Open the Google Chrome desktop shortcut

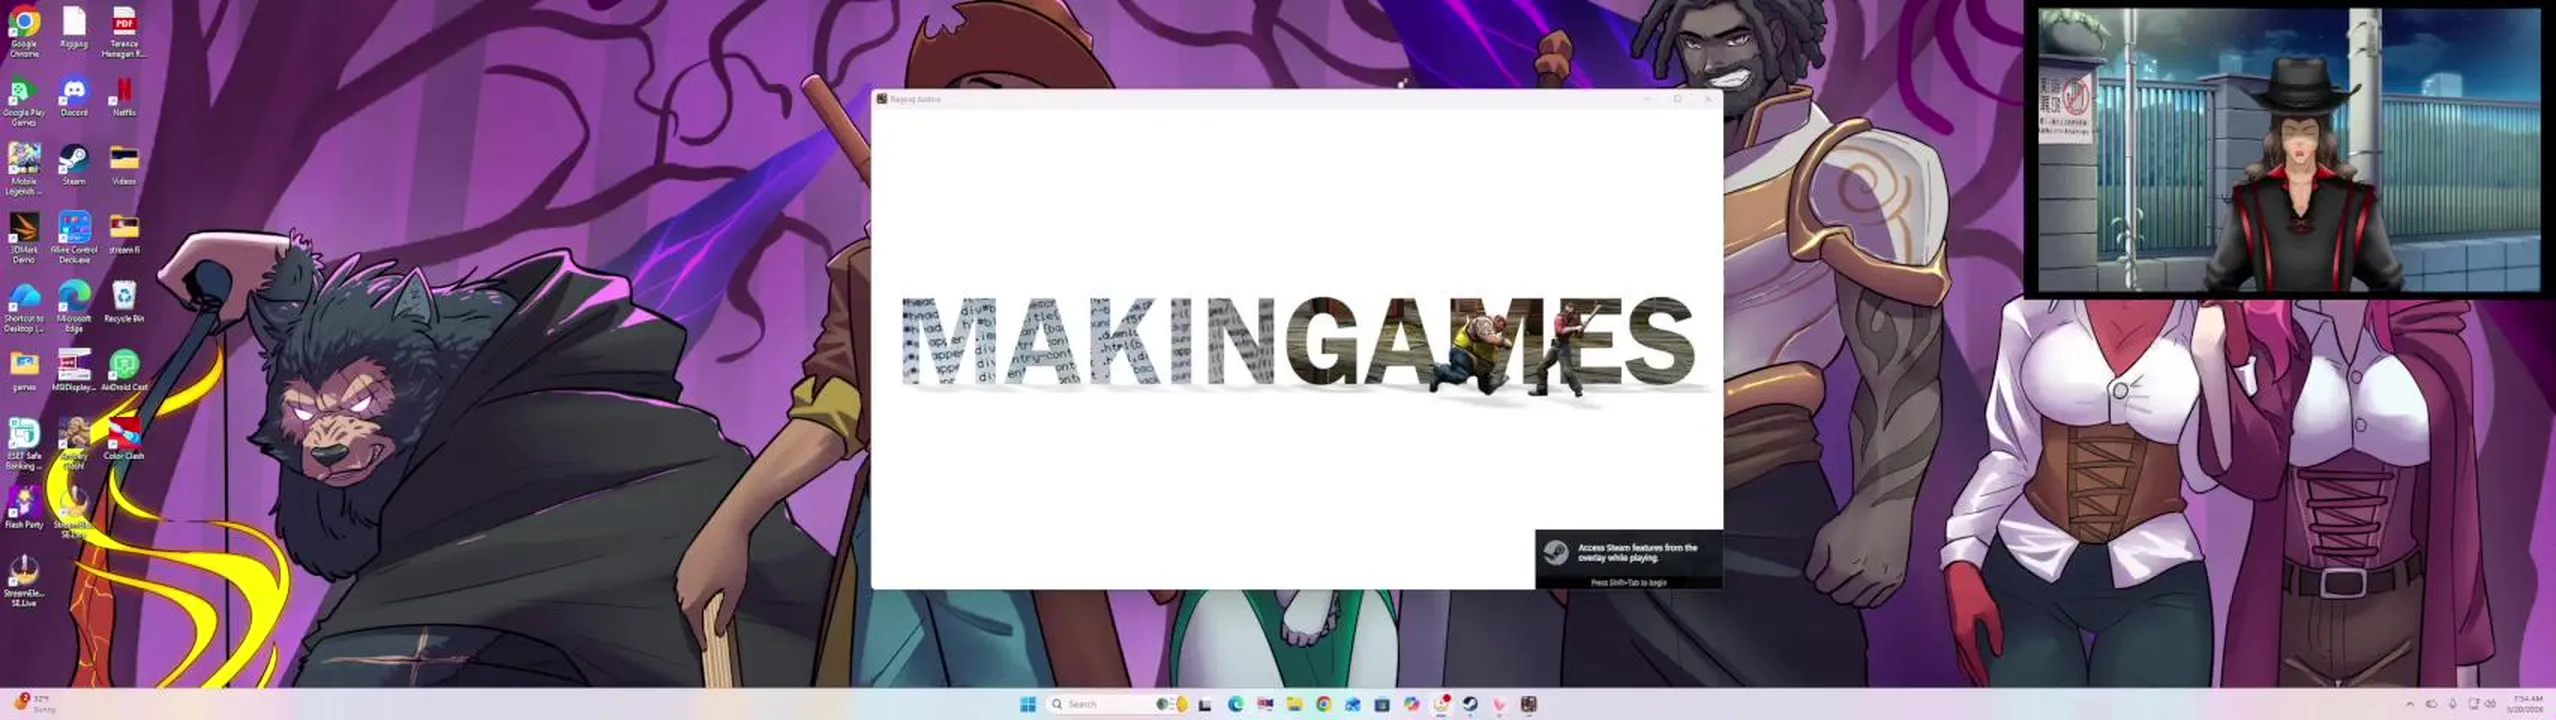24,30
